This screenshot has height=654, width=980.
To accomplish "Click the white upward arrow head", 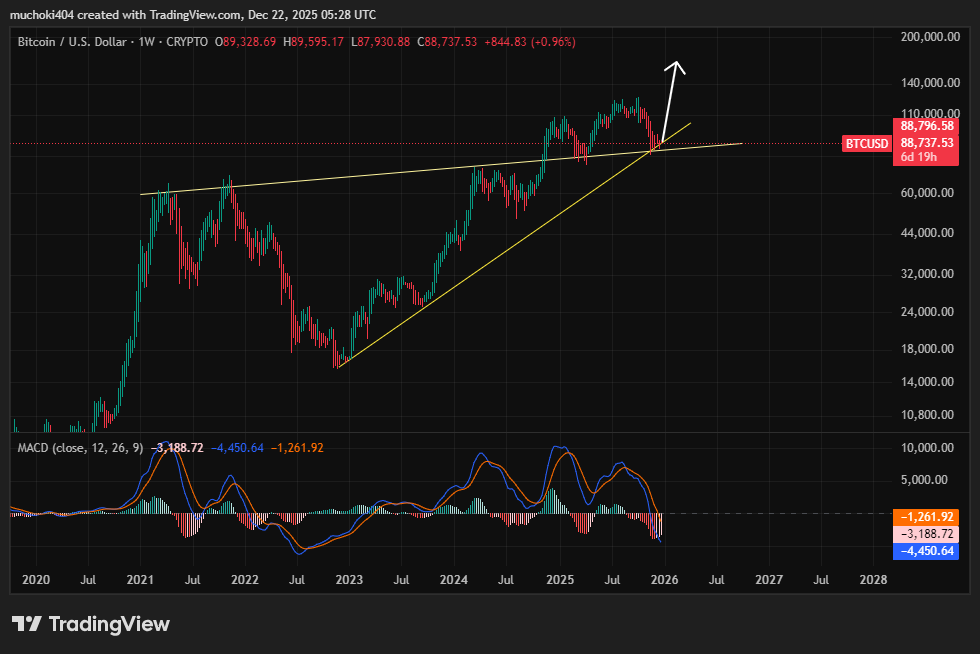I will 677,68.
